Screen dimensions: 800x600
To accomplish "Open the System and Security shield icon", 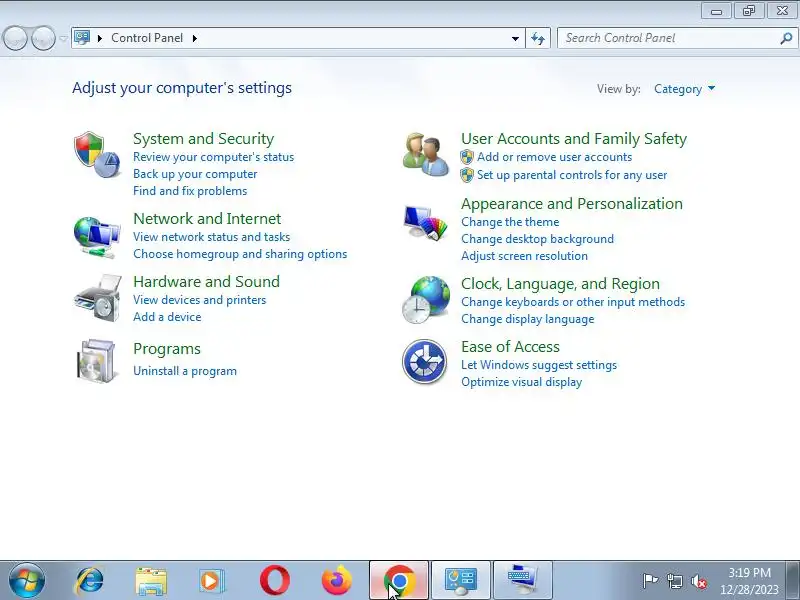I will [x=97, y=155].
